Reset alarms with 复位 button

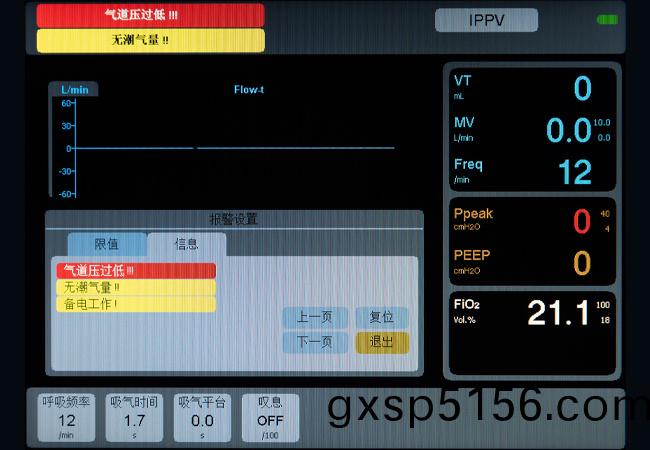pyautogui.click(x=382, y=317)
